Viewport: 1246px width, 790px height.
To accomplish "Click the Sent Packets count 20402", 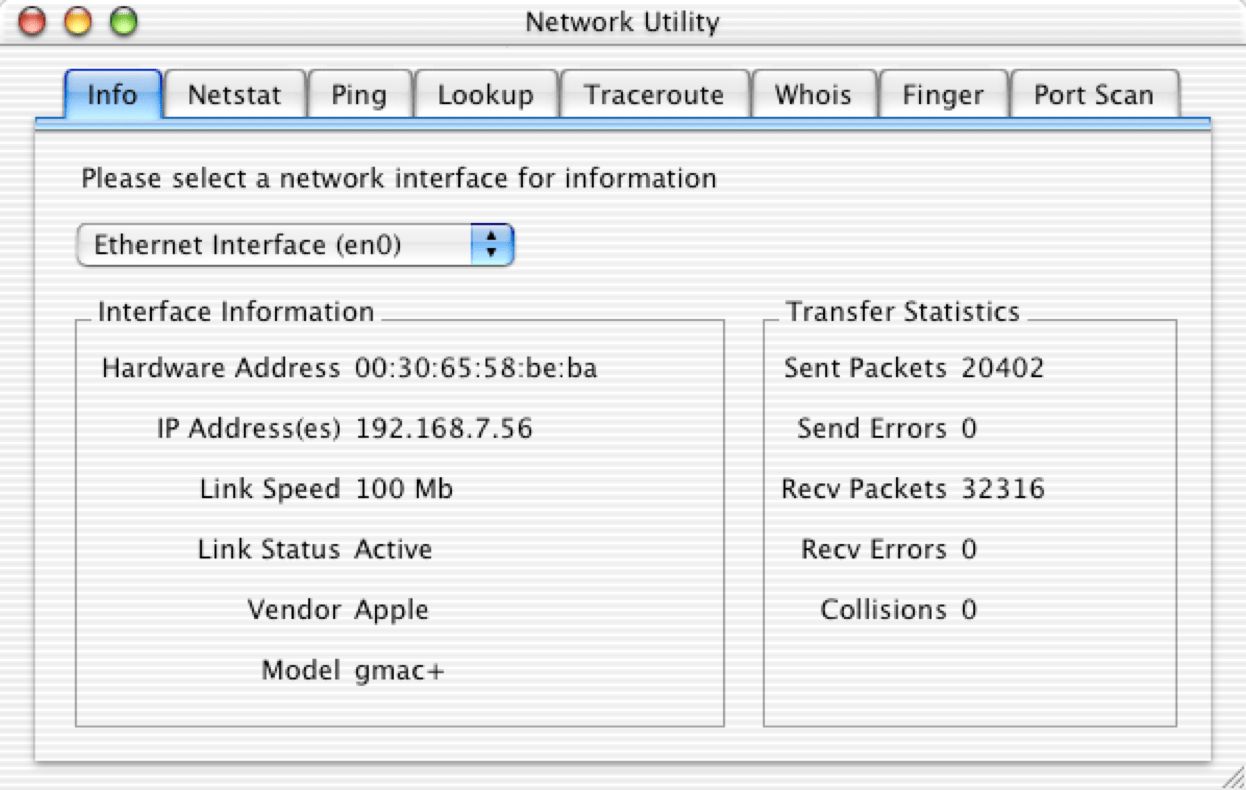I will (x=1002, y=368).
